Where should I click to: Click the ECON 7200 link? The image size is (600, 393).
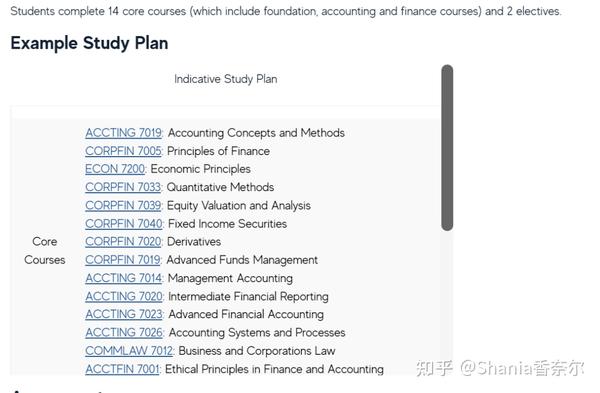point(115,169)
